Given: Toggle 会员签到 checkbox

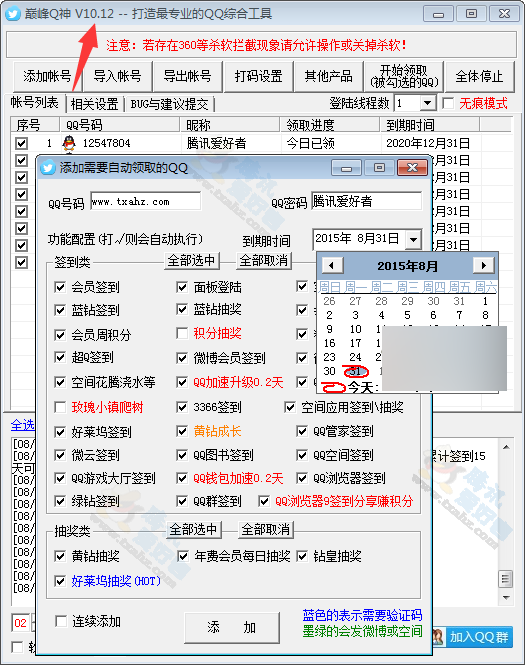Looking at the screenshot, I should [x=60, y=287].
